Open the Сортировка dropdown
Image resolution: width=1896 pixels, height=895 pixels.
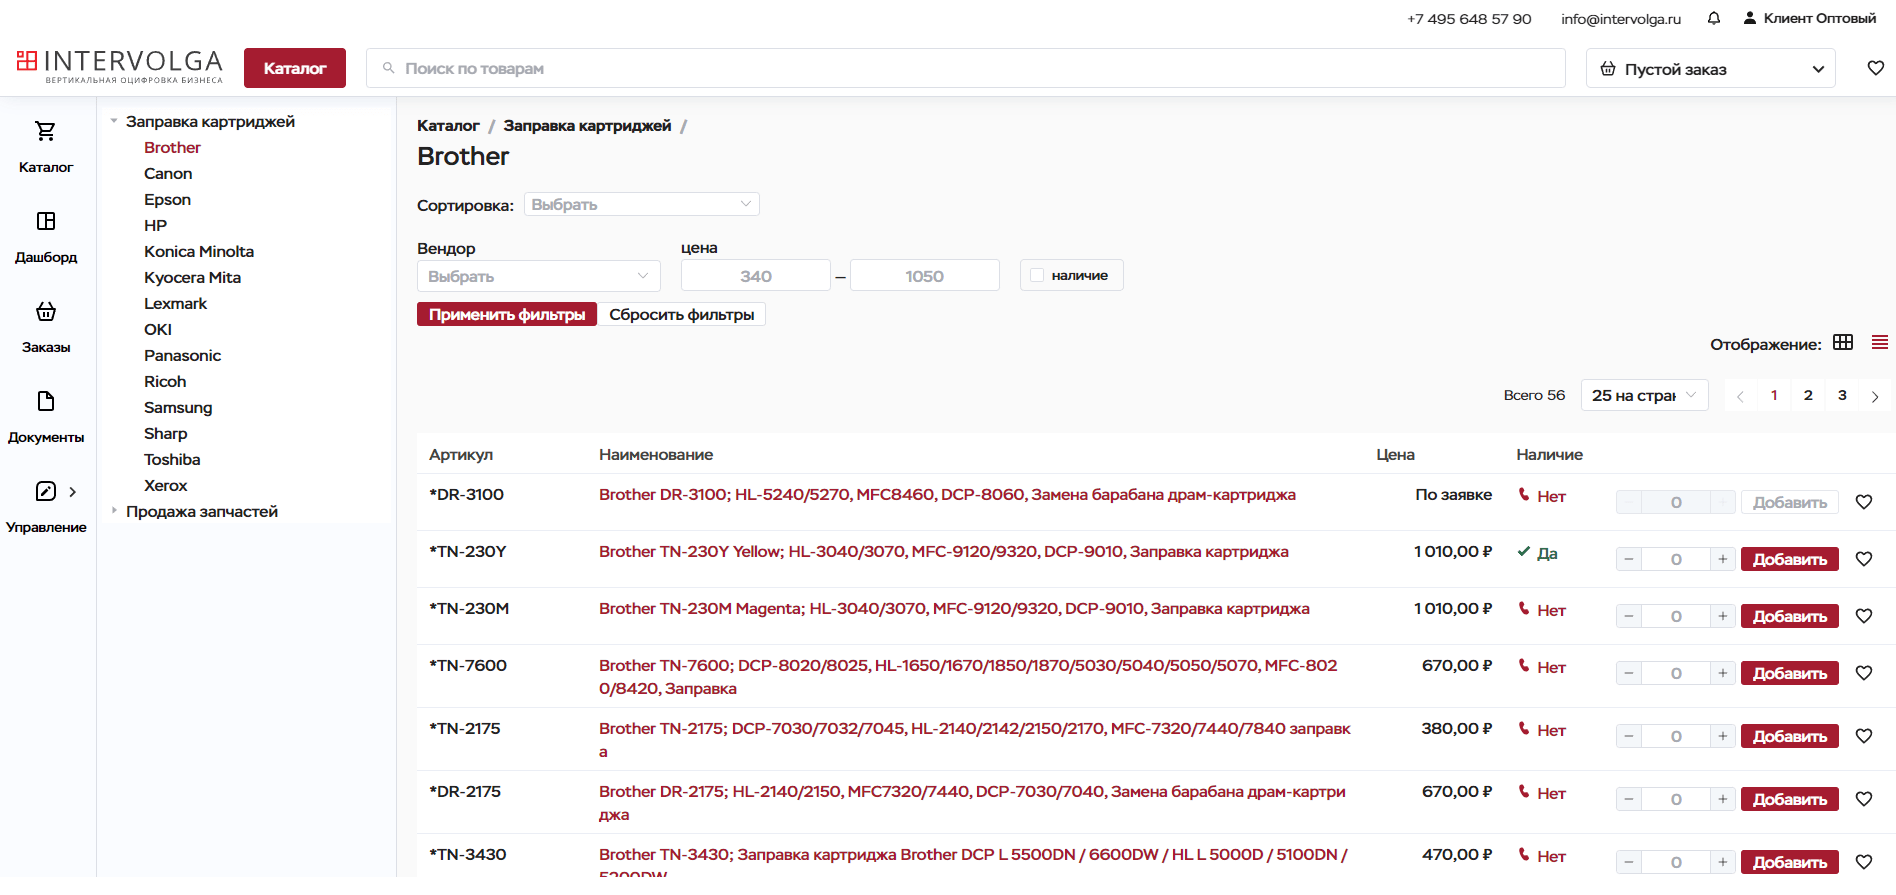point(641,204)
